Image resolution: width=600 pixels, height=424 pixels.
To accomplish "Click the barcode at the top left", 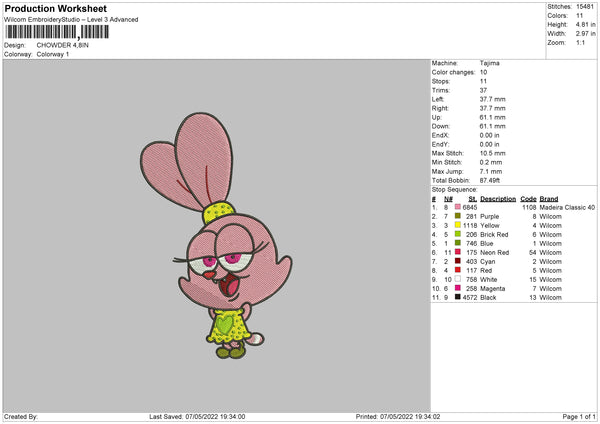I will tap(57, 32).
